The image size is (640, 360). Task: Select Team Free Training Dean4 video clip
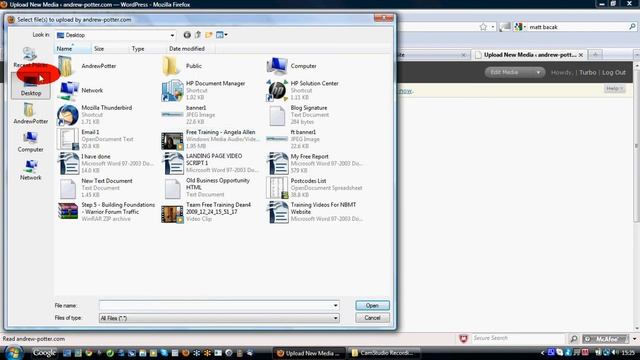(x=172, y=214)
